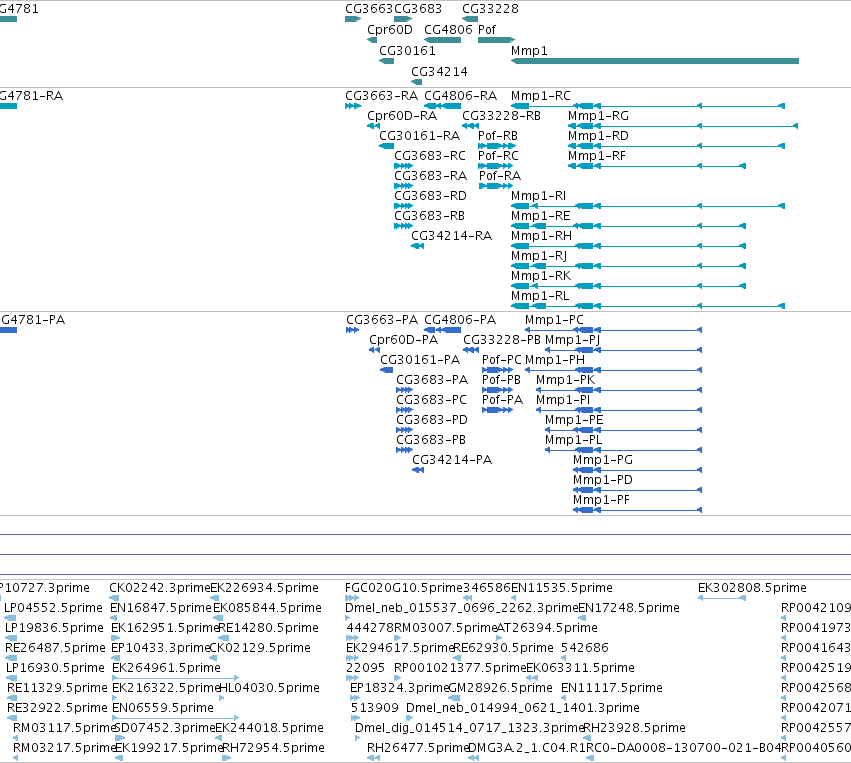Image resolution: width=851 pixels, height=763 pixels.
Task: Select protein CG3683-PD label
Action: 431,421
